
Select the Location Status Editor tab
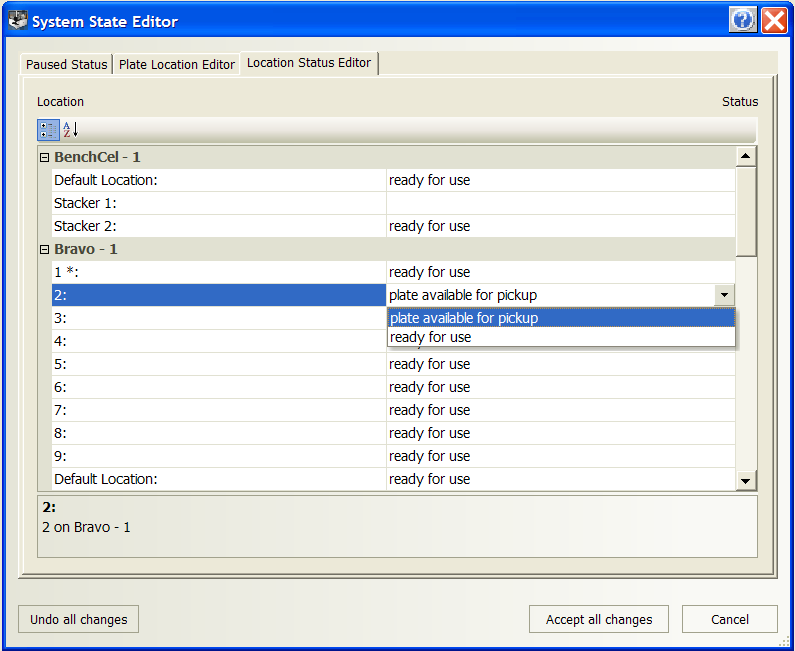[x=309, y=63]
